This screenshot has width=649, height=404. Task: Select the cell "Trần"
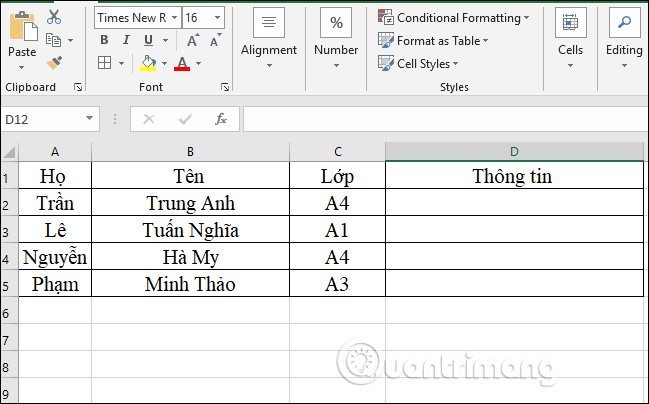[x=55, y=202]
